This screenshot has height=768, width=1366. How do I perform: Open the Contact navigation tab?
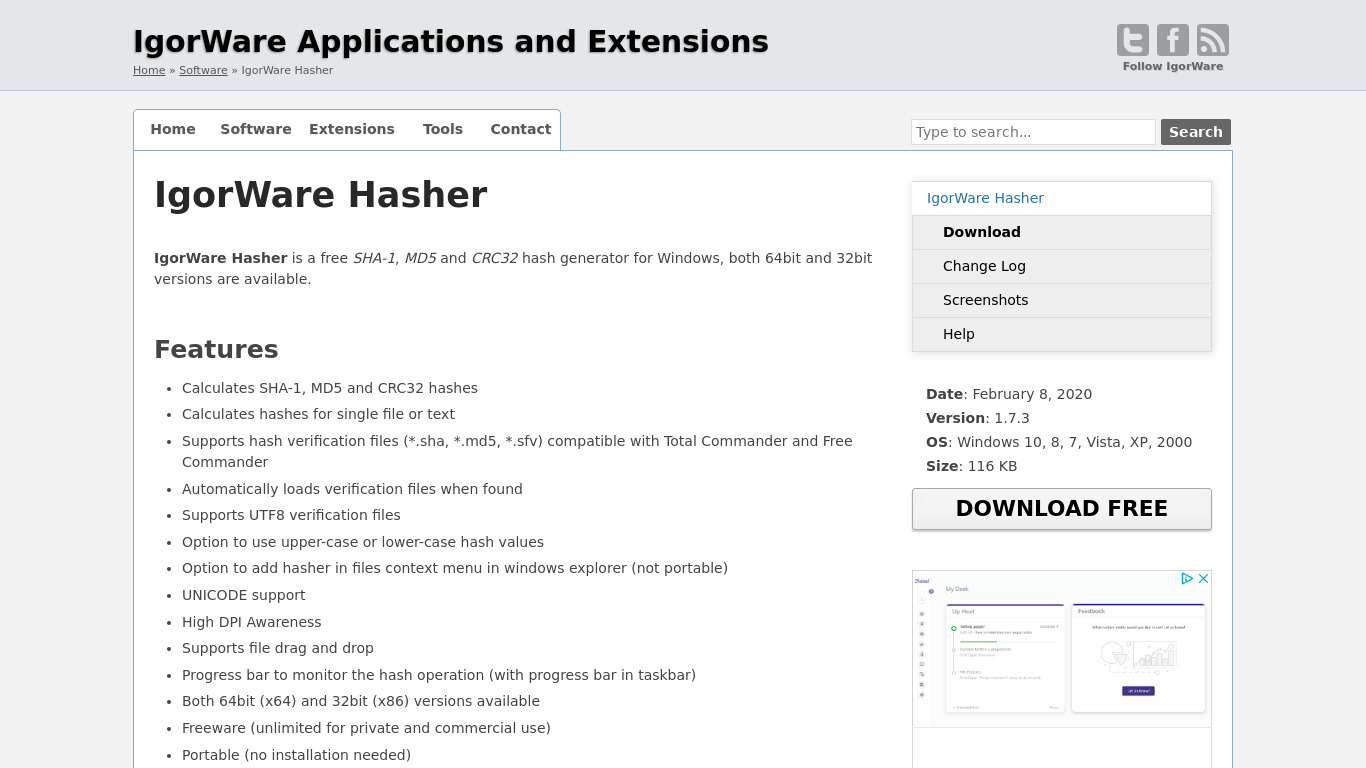pos(521,129)
